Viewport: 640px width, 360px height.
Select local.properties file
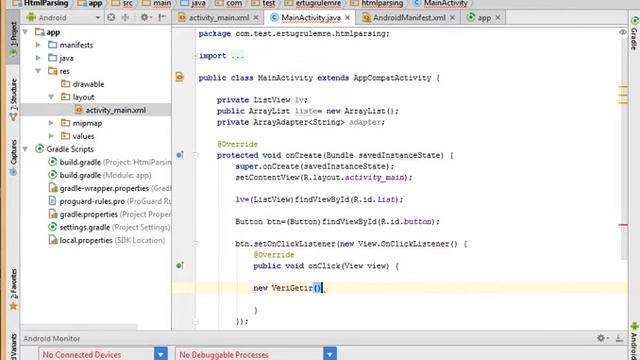pyautogui.click(x=86, y=240)
